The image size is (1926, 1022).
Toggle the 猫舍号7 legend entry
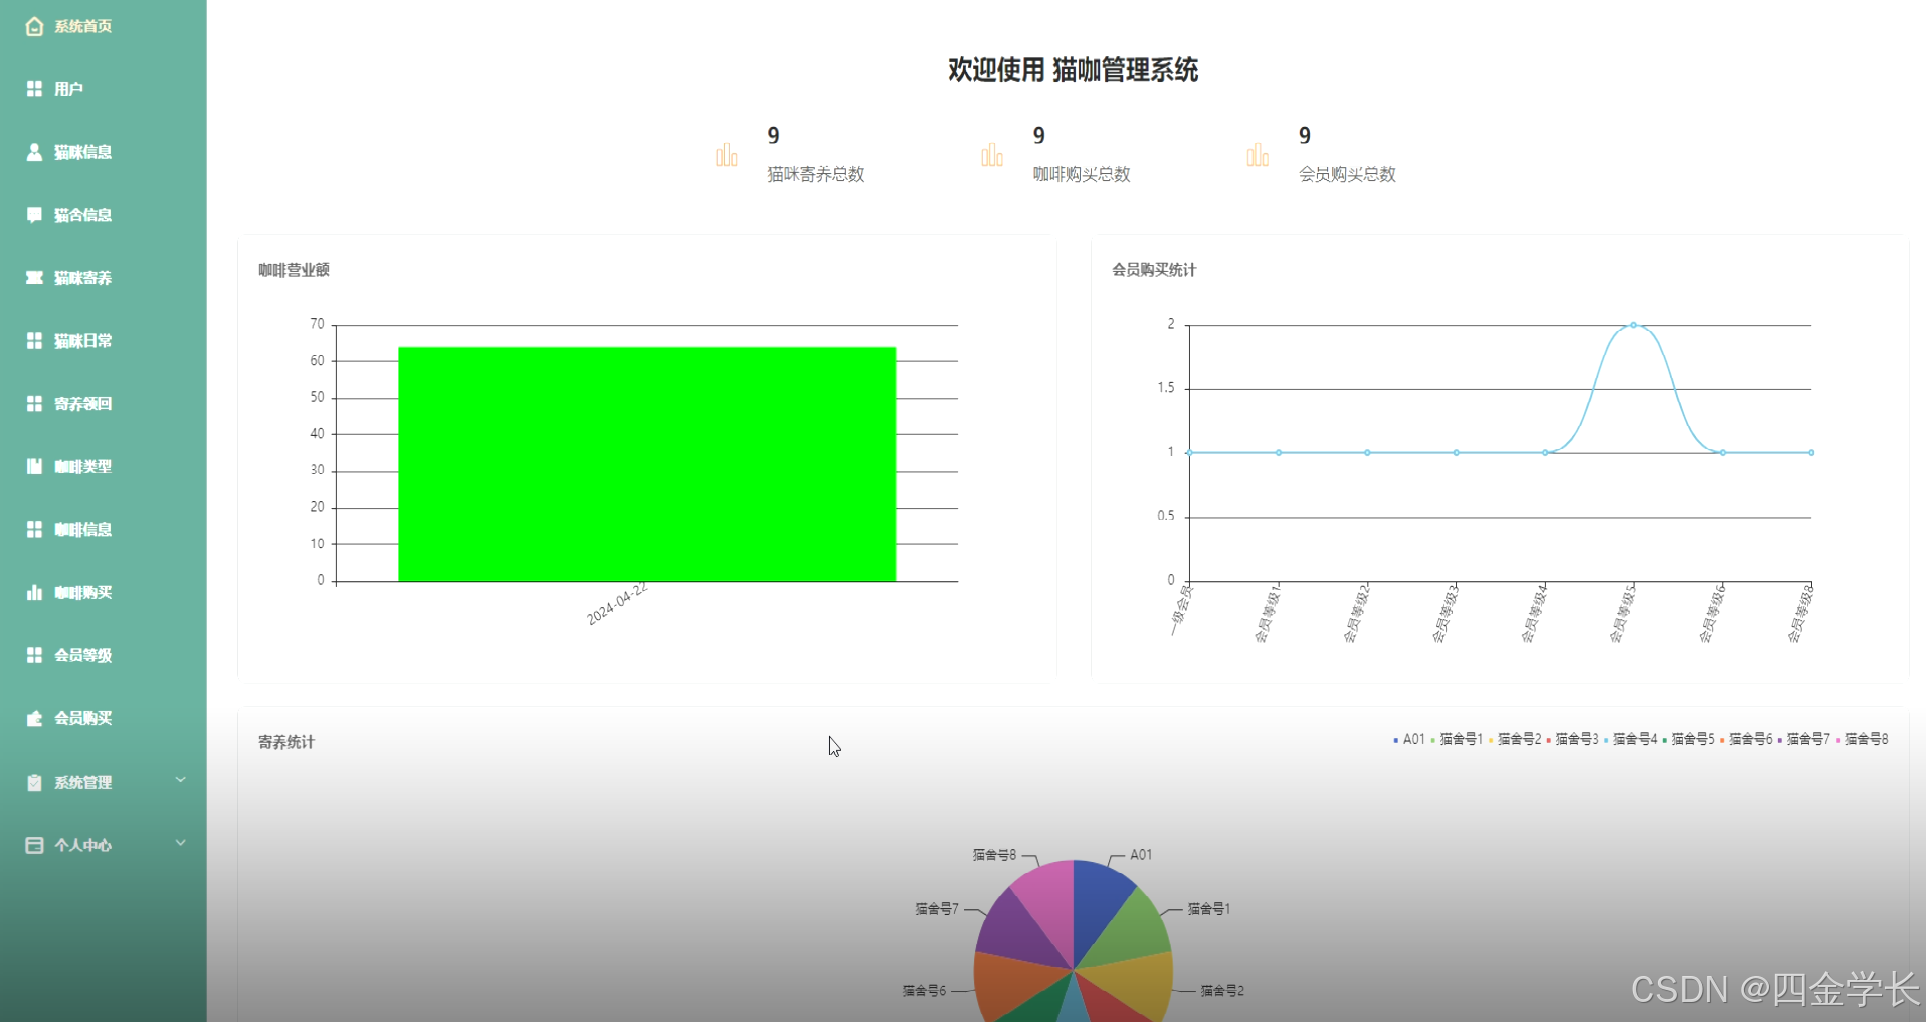click(x=1804, y=739)
